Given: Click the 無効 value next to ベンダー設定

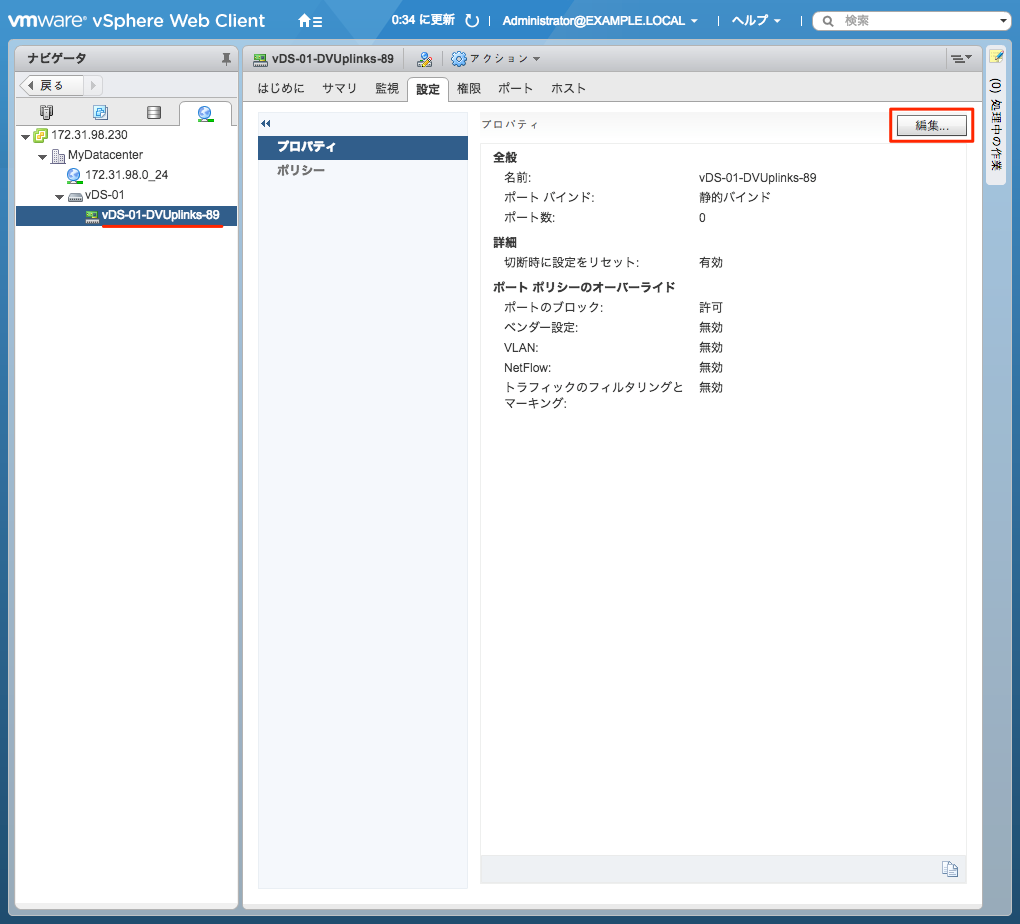Looking at the screenshot, I should (x=711, y=328).
